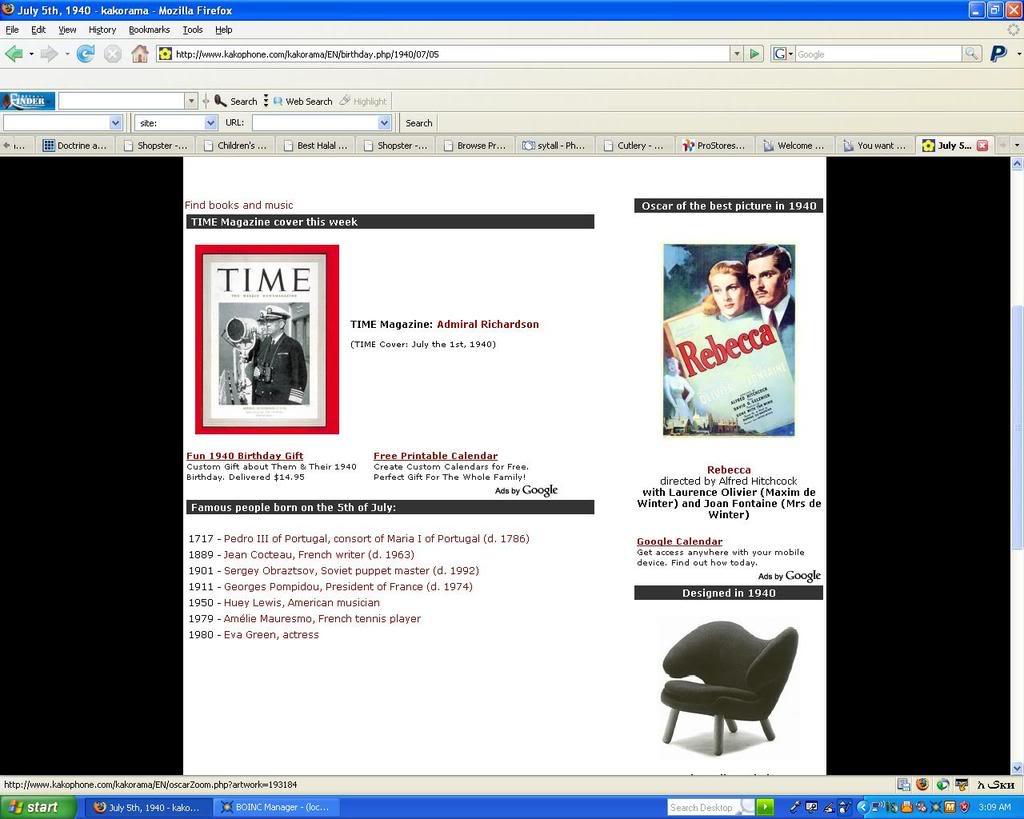The height and width of the screenshot is (819, 1024).
Task: Click green arrow of Search Desktop box
Action: [x=765, y=807]
